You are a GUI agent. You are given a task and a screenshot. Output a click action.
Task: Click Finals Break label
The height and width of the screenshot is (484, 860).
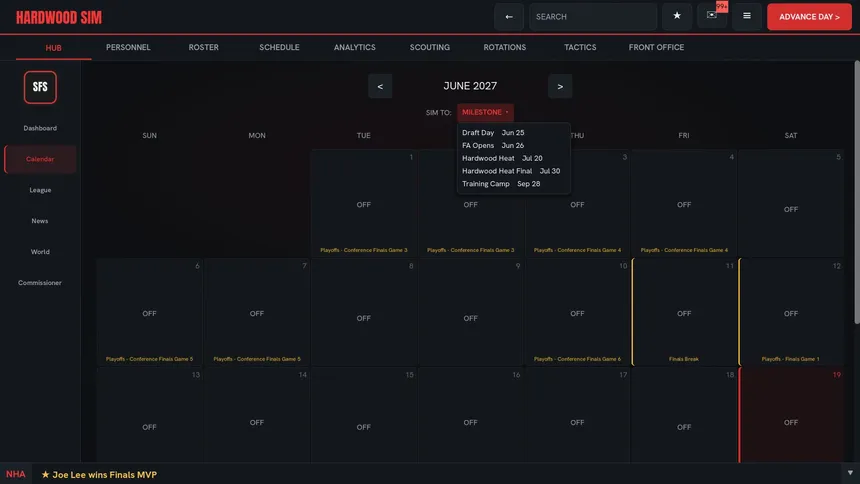[683, 359]
